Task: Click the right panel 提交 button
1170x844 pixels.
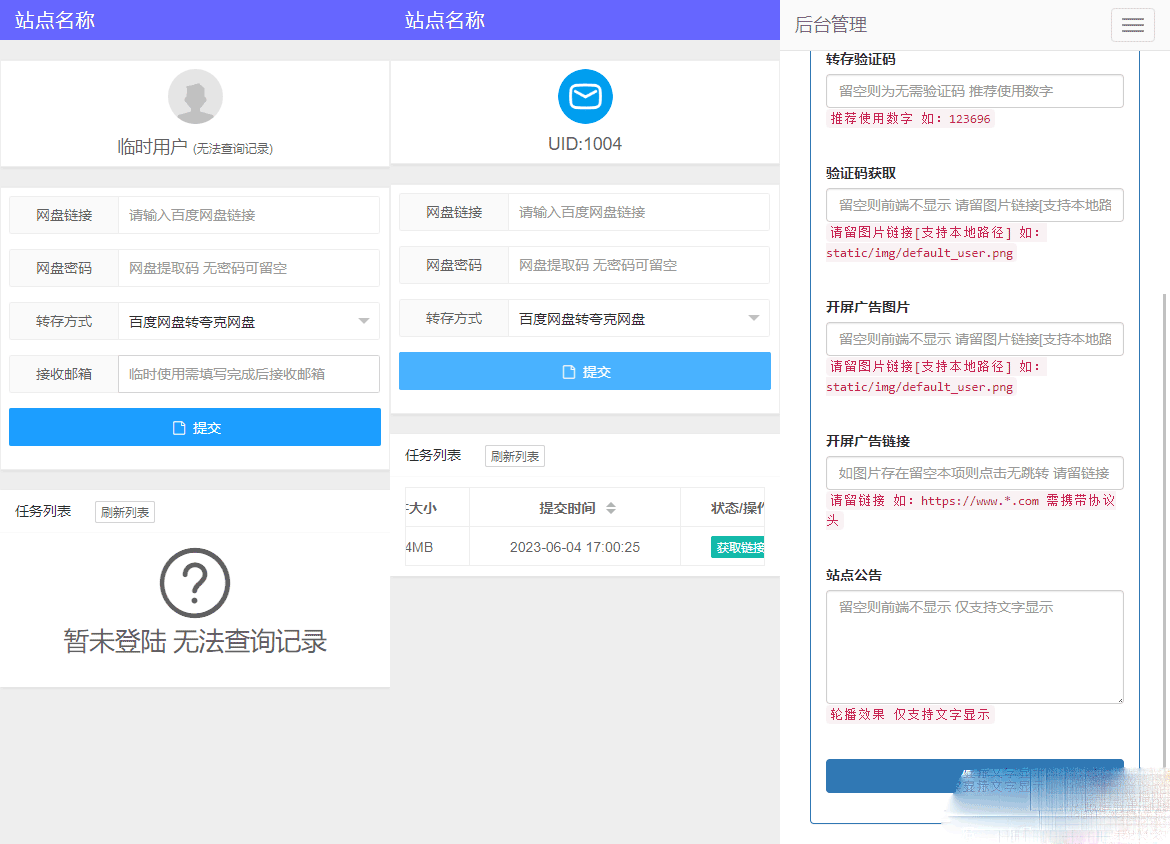Action: coord(585,371)
